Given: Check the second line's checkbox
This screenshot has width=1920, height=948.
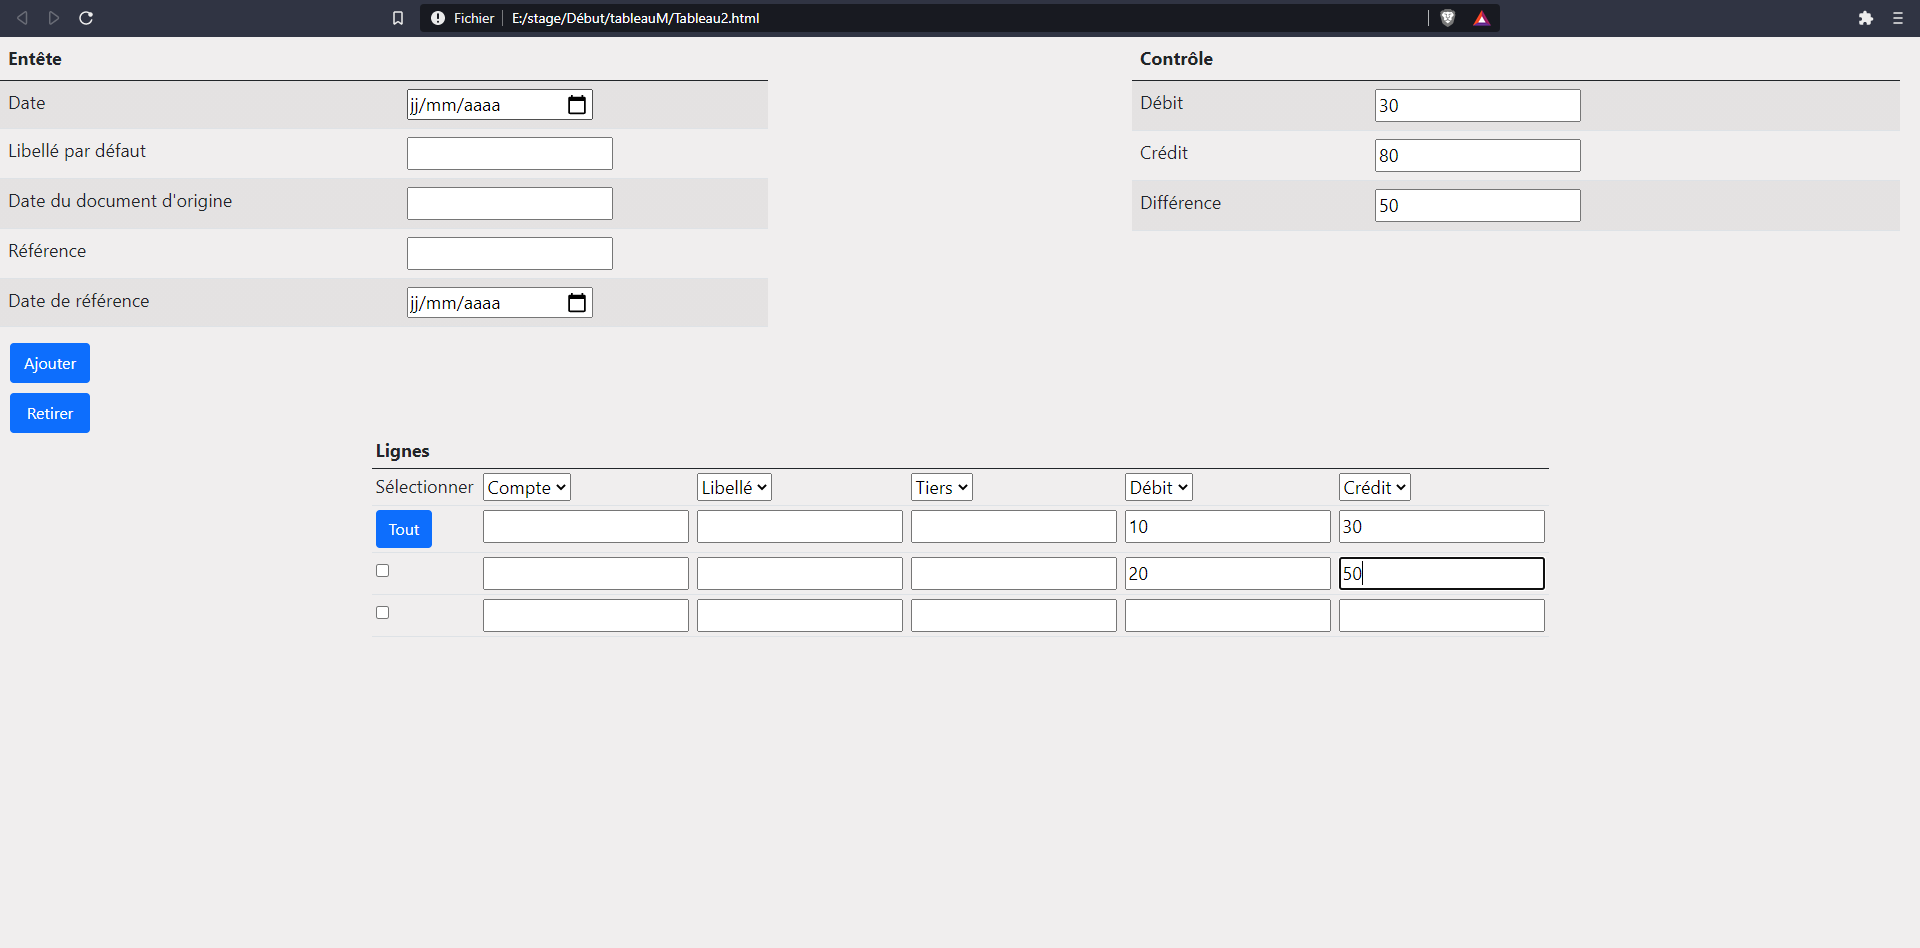Looking at the screenshot, I should (382, 571).
